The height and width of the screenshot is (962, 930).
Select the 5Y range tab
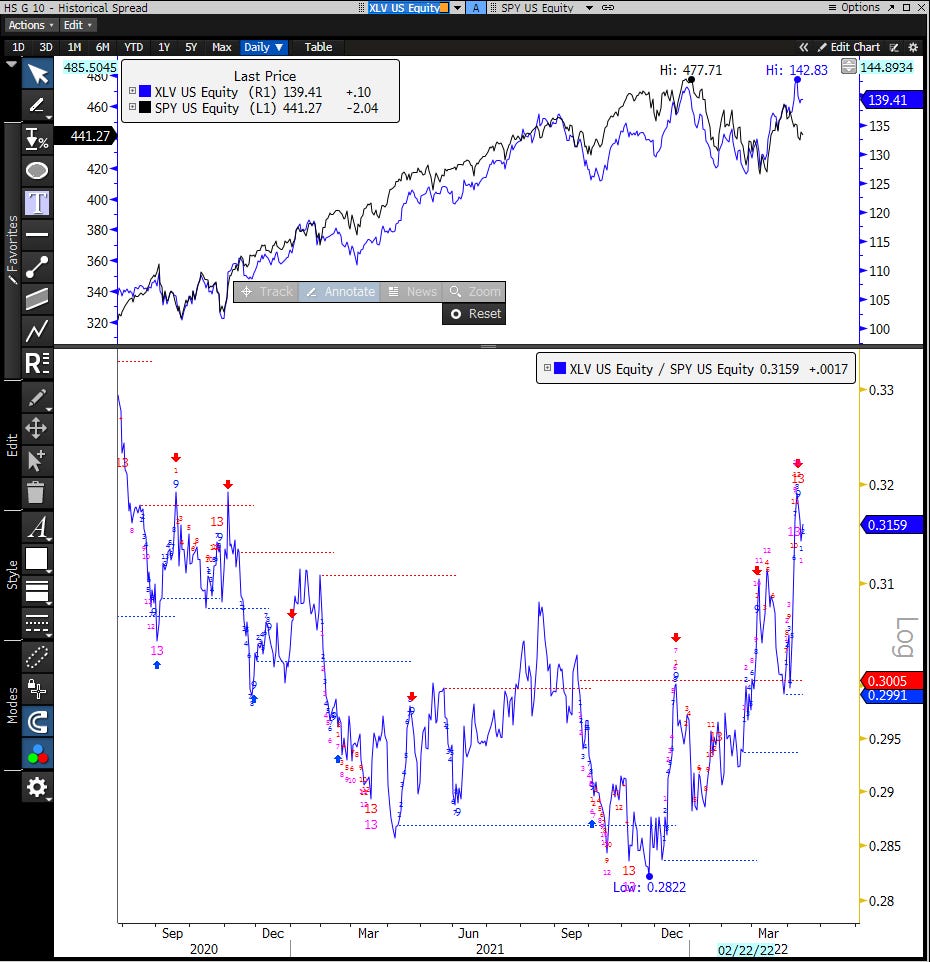pyautogui.click(x=191, y=47)
